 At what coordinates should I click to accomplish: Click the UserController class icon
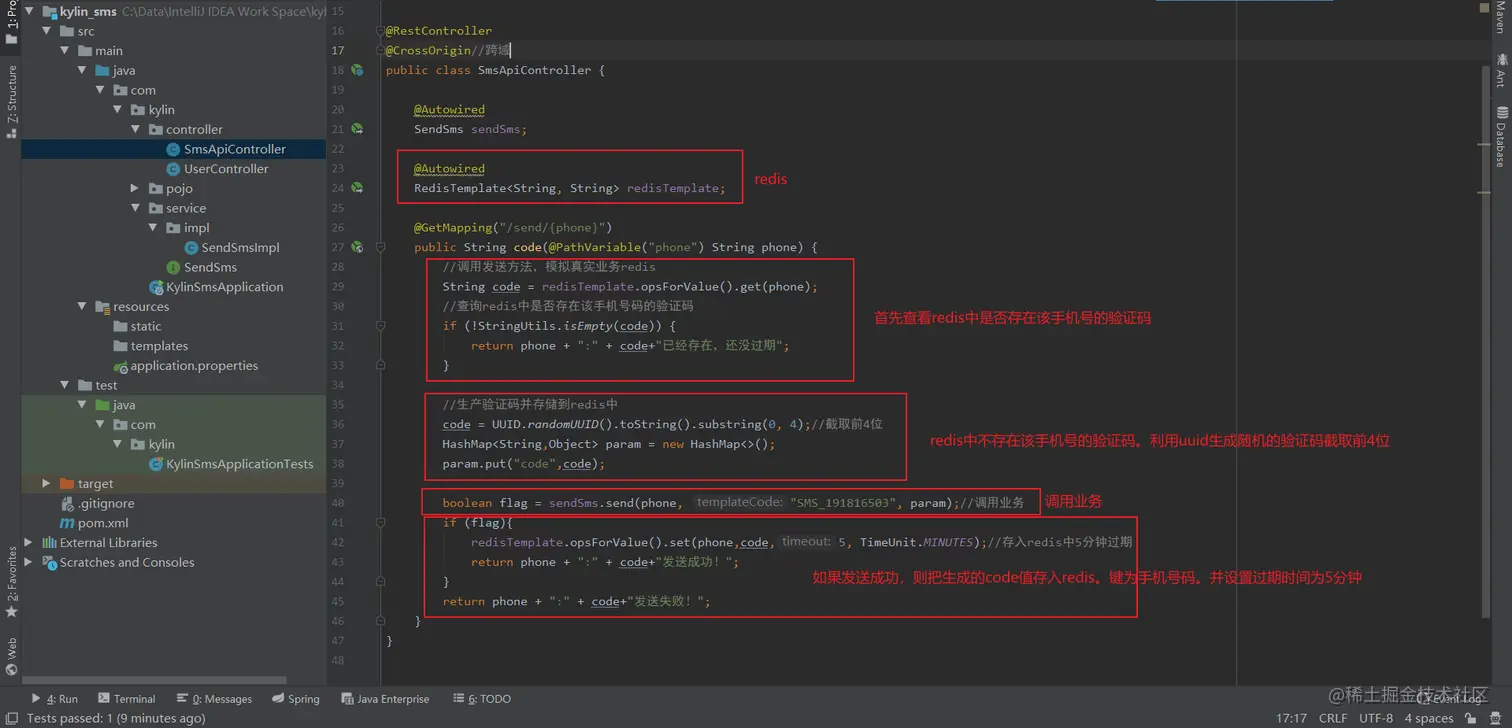[173, 169]
